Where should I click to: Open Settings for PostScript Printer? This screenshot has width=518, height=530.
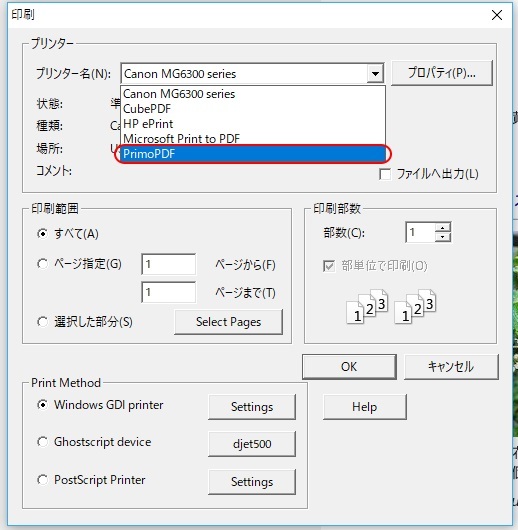(252, 482)
